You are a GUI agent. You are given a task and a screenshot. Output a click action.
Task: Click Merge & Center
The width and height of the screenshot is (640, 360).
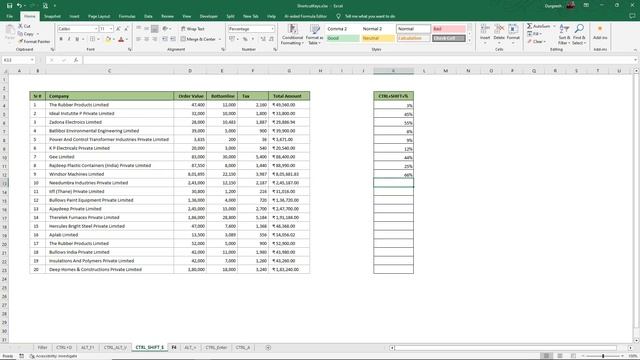[198, 39]
